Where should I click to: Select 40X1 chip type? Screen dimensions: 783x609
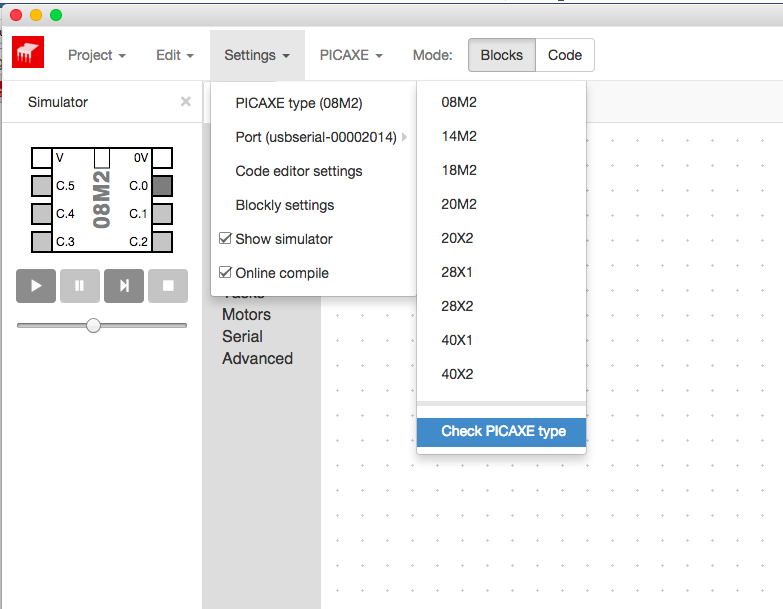click(501, 339)
